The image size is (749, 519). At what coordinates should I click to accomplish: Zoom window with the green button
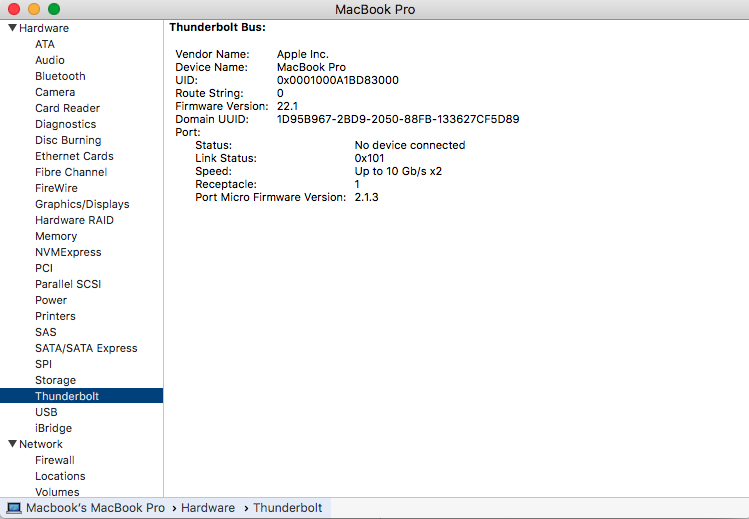pyautogui.click(x=54, y=9)
